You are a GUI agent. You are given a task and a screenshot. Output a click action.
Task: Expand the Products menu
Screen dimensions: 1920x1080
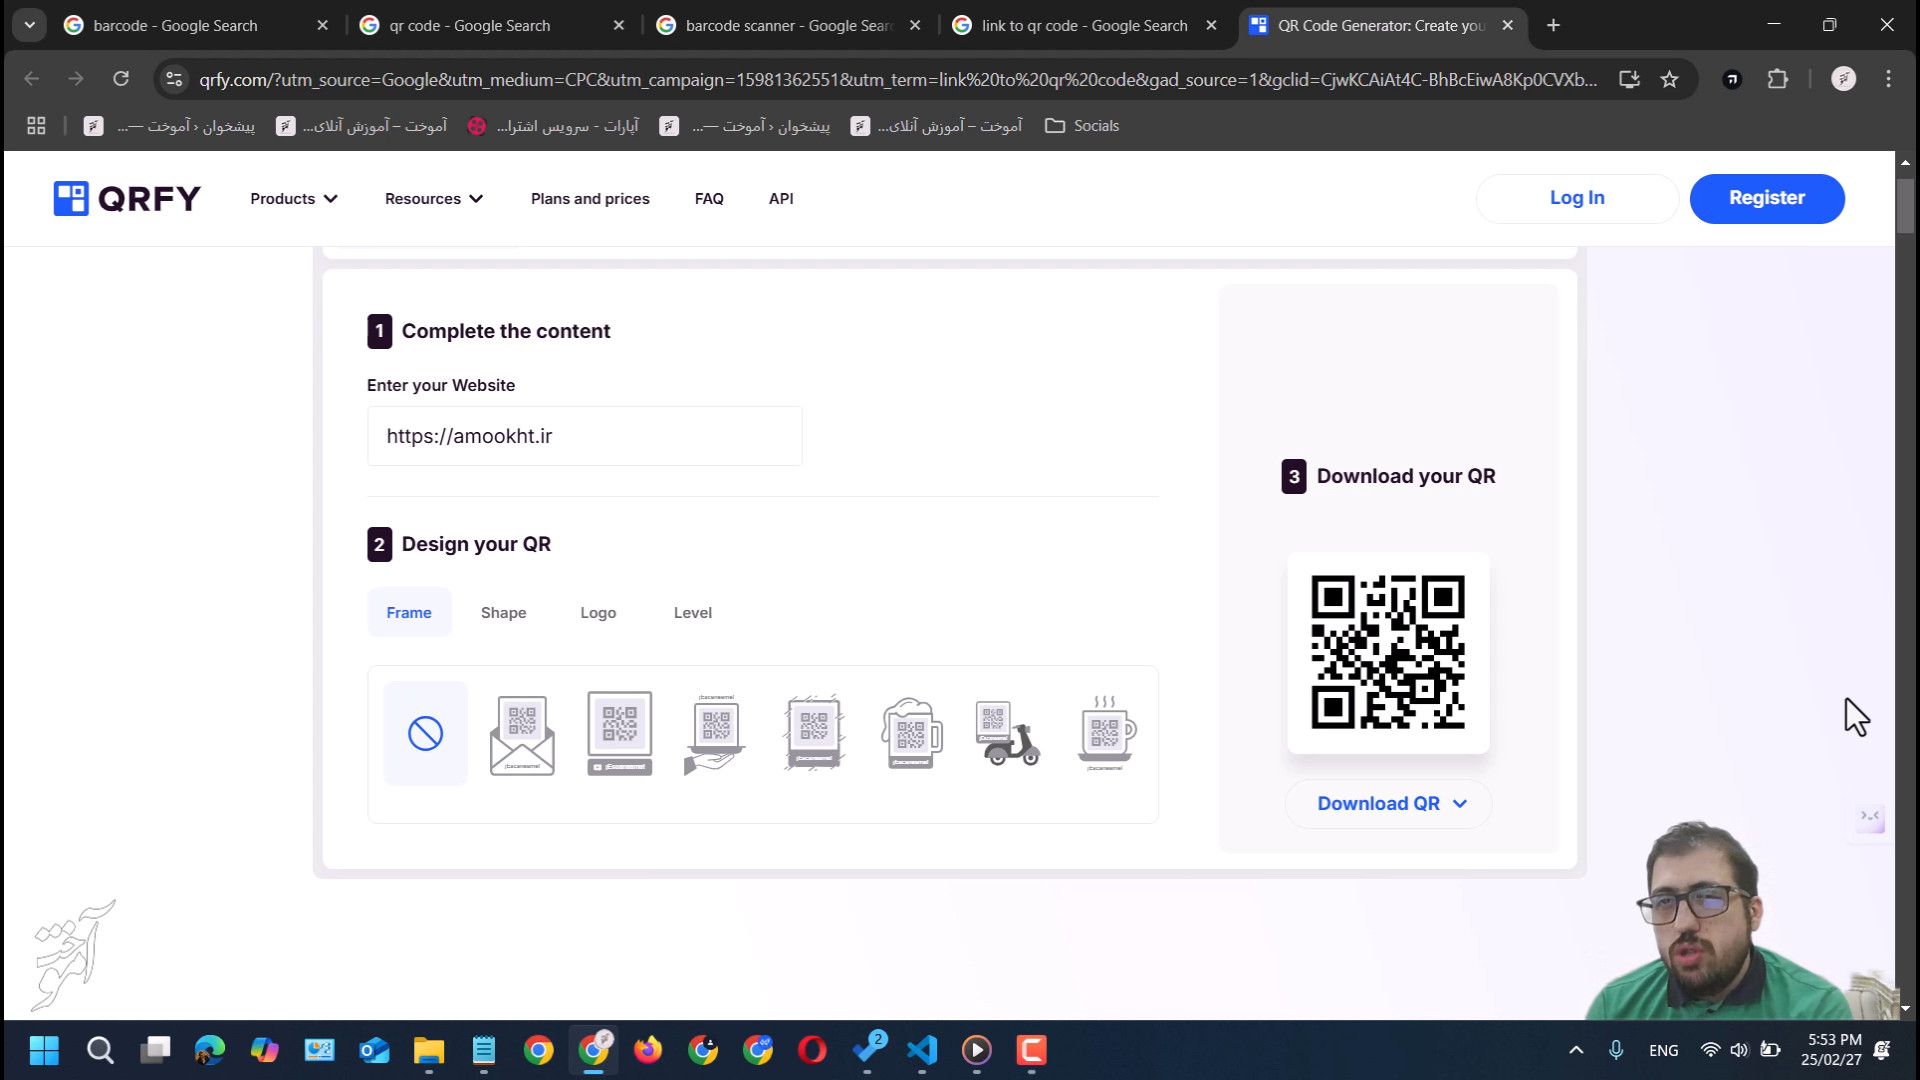coord(294,199)
